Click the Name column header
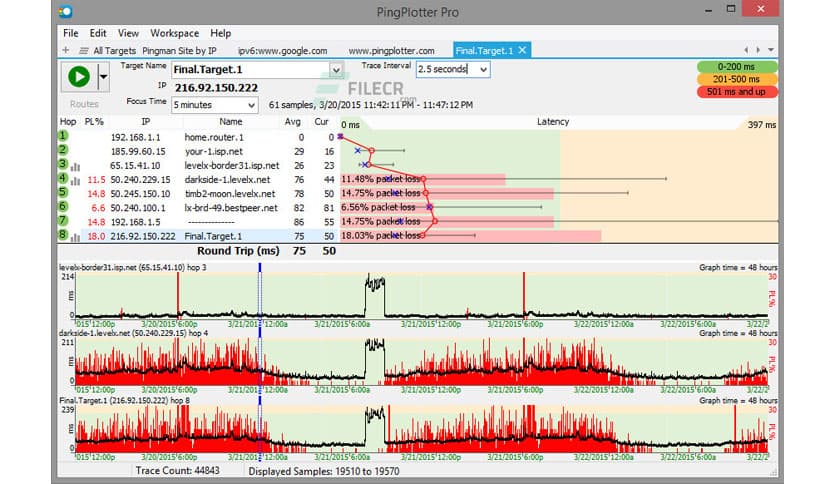 [x=230, y=122]
